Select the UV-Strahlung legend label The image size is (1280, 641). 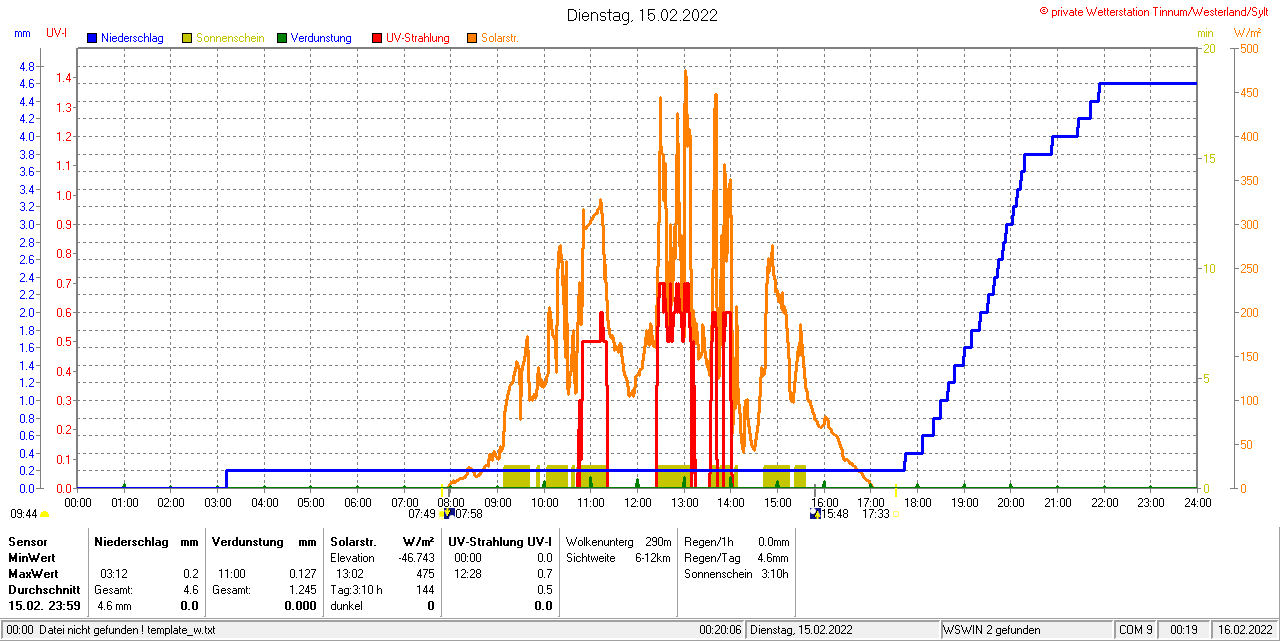[418, 38]
